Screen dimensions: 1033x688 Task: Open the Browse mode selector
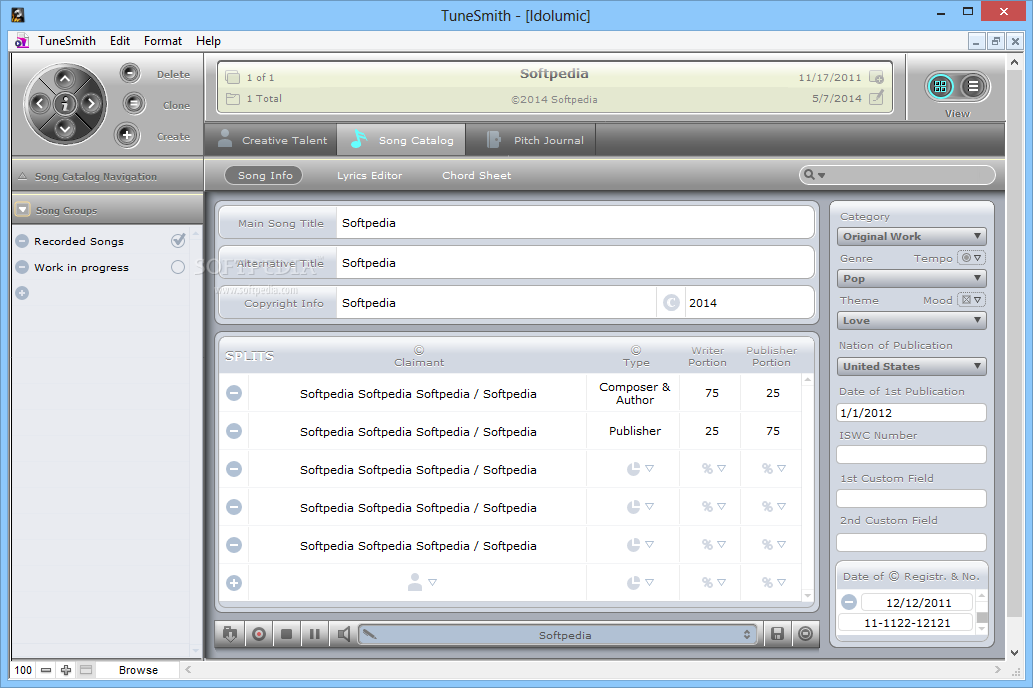pyautogui.click(x=138, y=670)
